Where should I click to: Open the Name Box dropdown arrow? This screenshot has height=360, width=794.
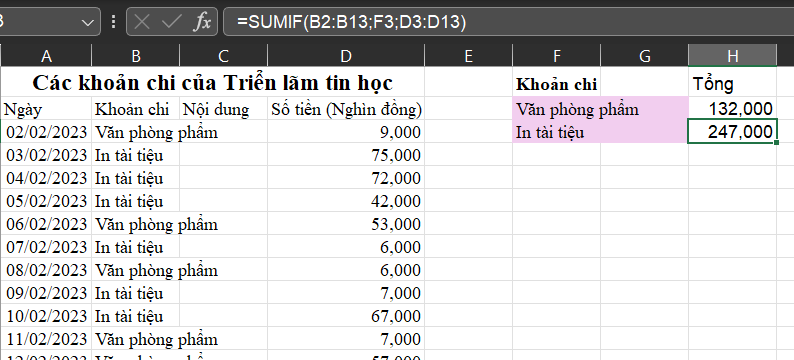[x=87, y=22]
